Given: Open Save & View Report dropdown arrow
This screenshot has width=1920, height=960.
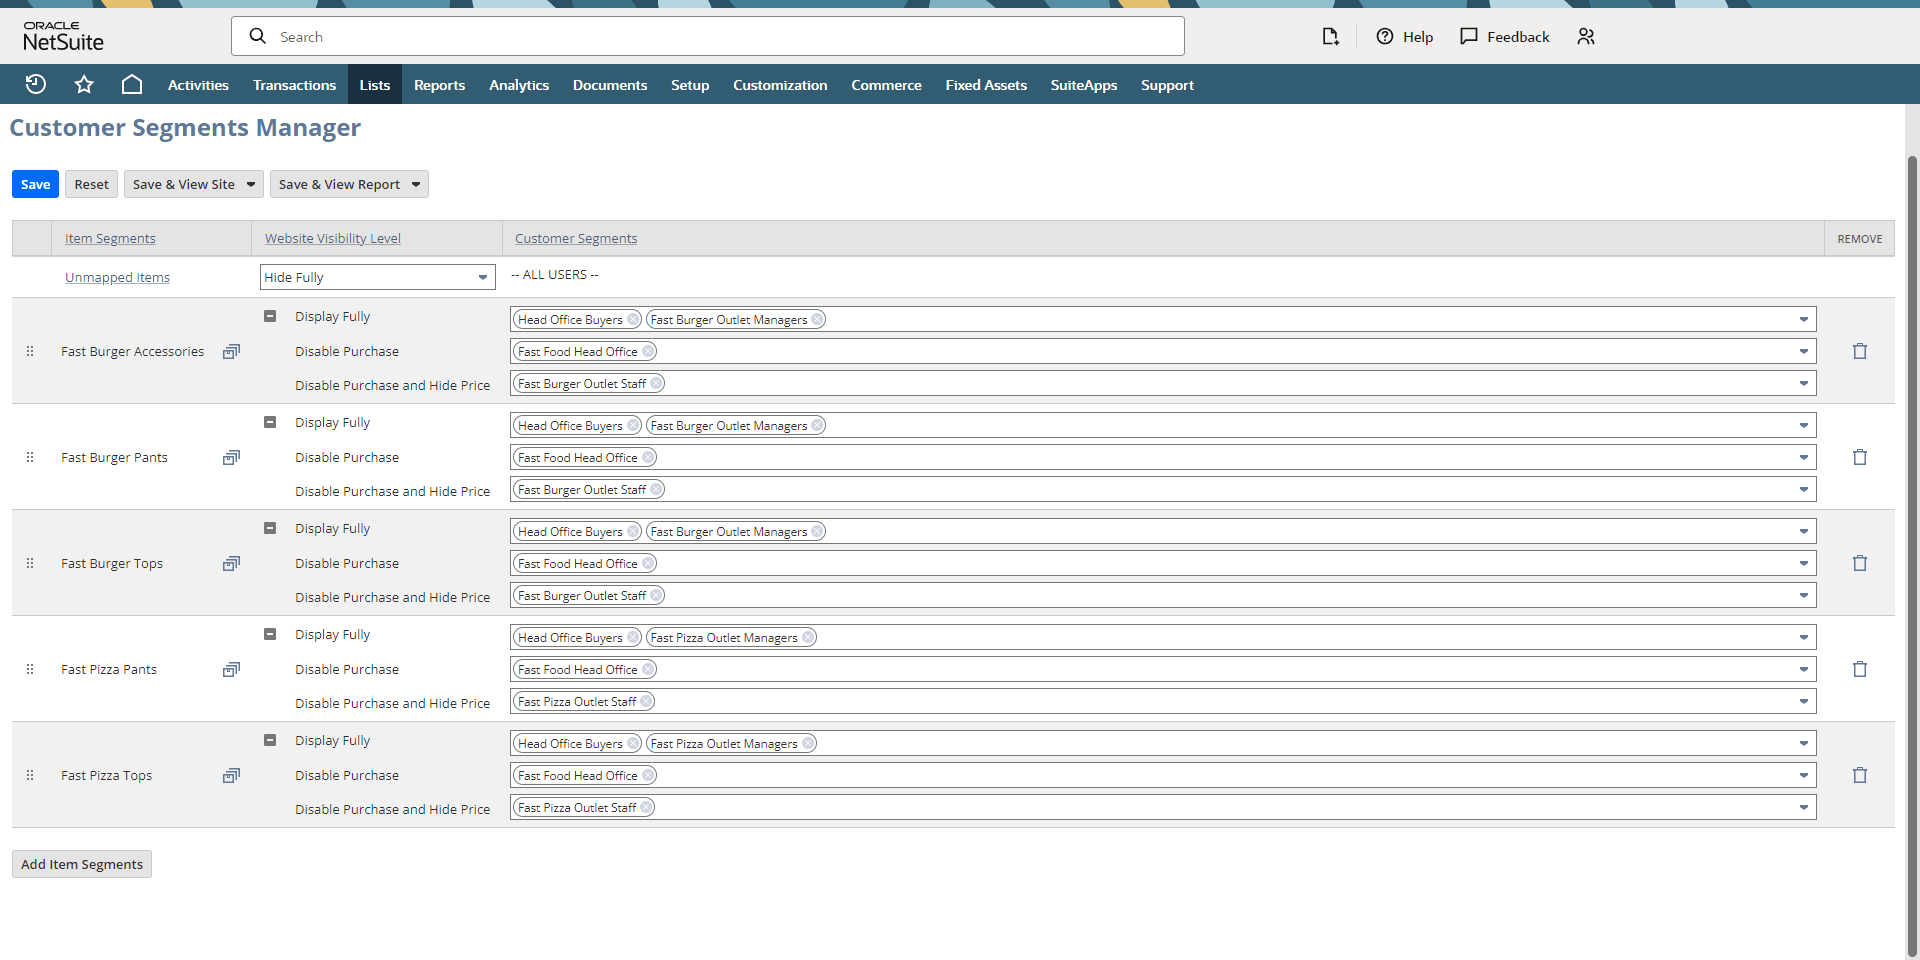Looking at the screenshot, I should point(416,184).
